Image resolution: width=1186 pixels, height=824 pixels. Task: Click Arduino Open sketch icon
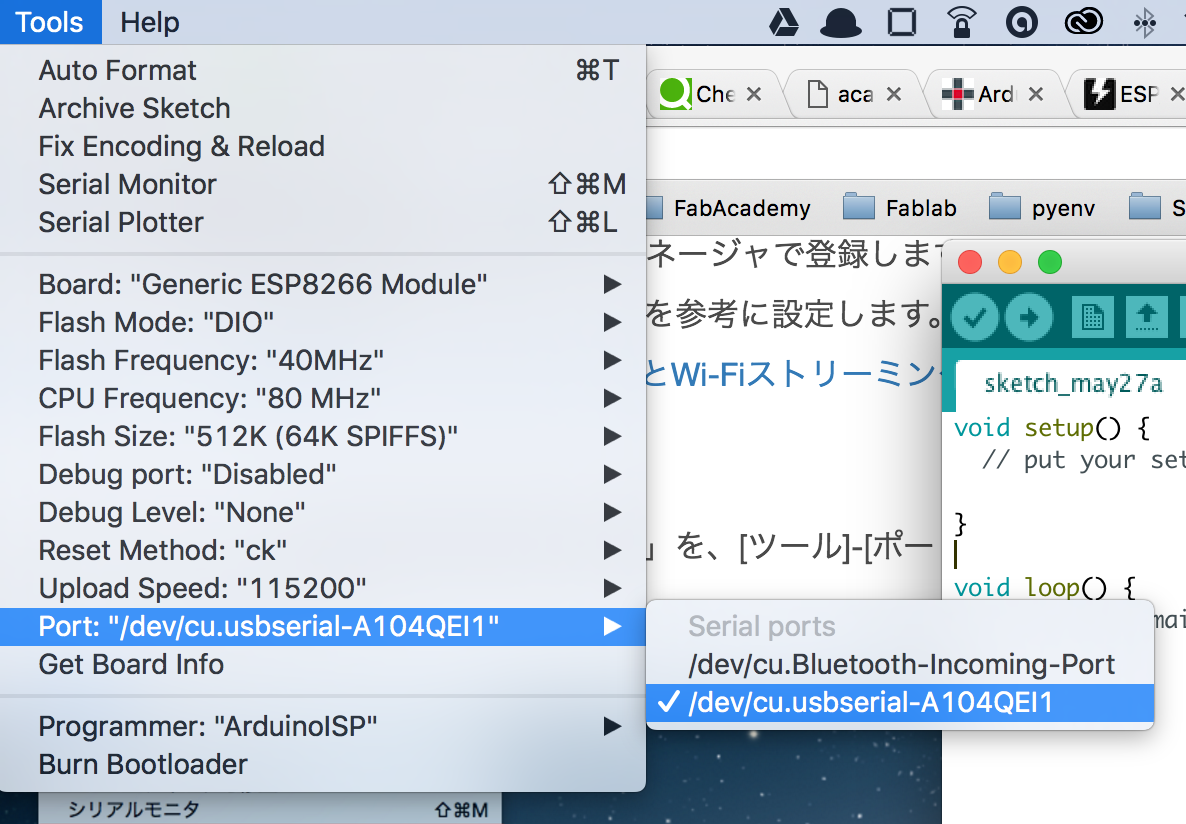[x=1147, y=316]
